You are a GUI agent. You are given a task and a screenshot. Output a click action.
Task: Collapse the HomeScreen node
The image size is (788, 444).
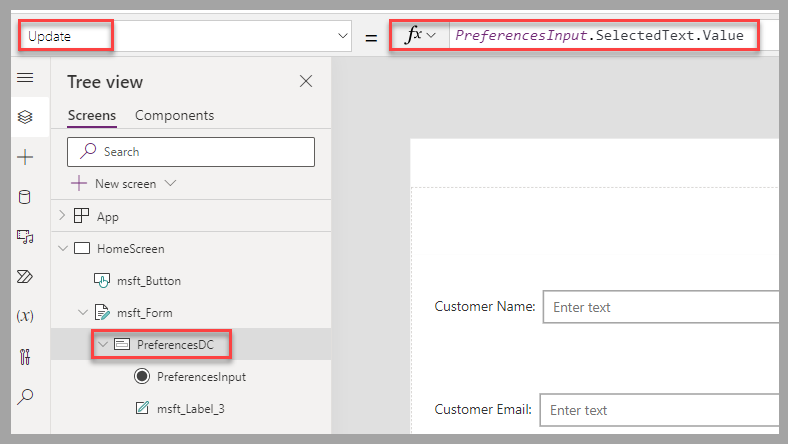click(63, 248)
